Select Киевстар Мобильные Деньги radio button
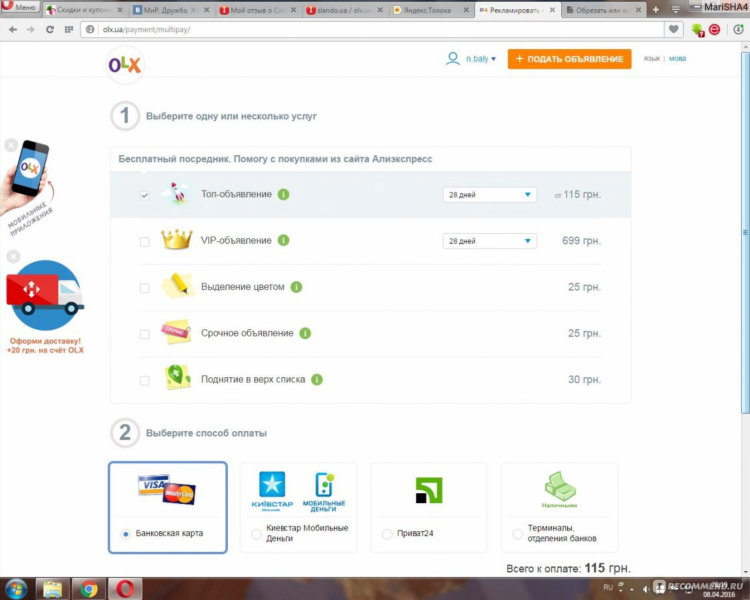Screen dimensions: 750x600 (256, 533)
